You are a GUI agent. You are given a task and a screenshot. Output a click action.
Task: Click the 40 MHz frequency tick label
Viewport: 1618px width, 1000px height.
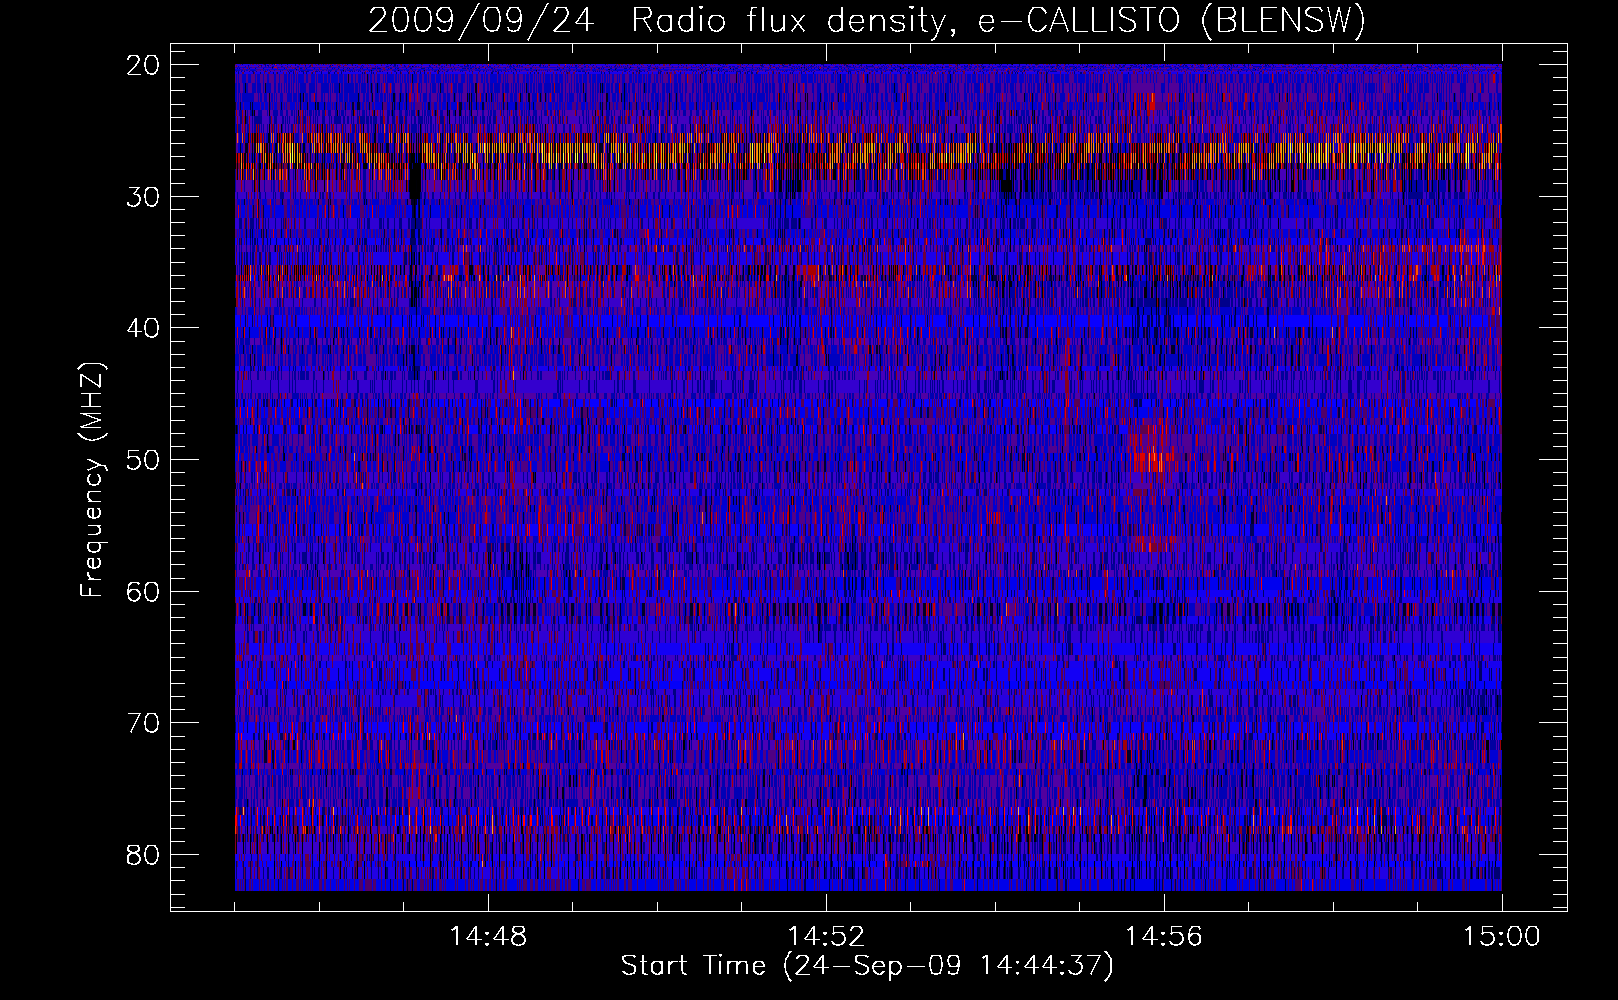point(144,328)
